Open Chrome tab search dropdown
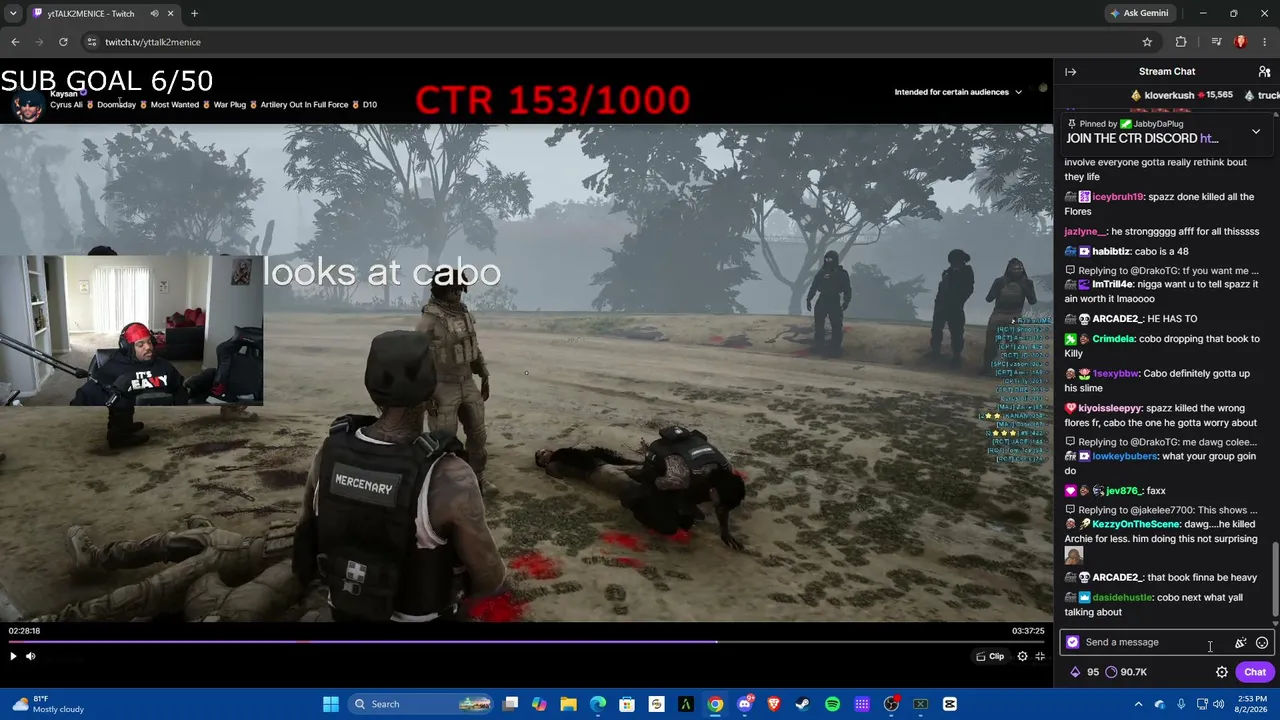The image size is (1280, 720). 12,14
